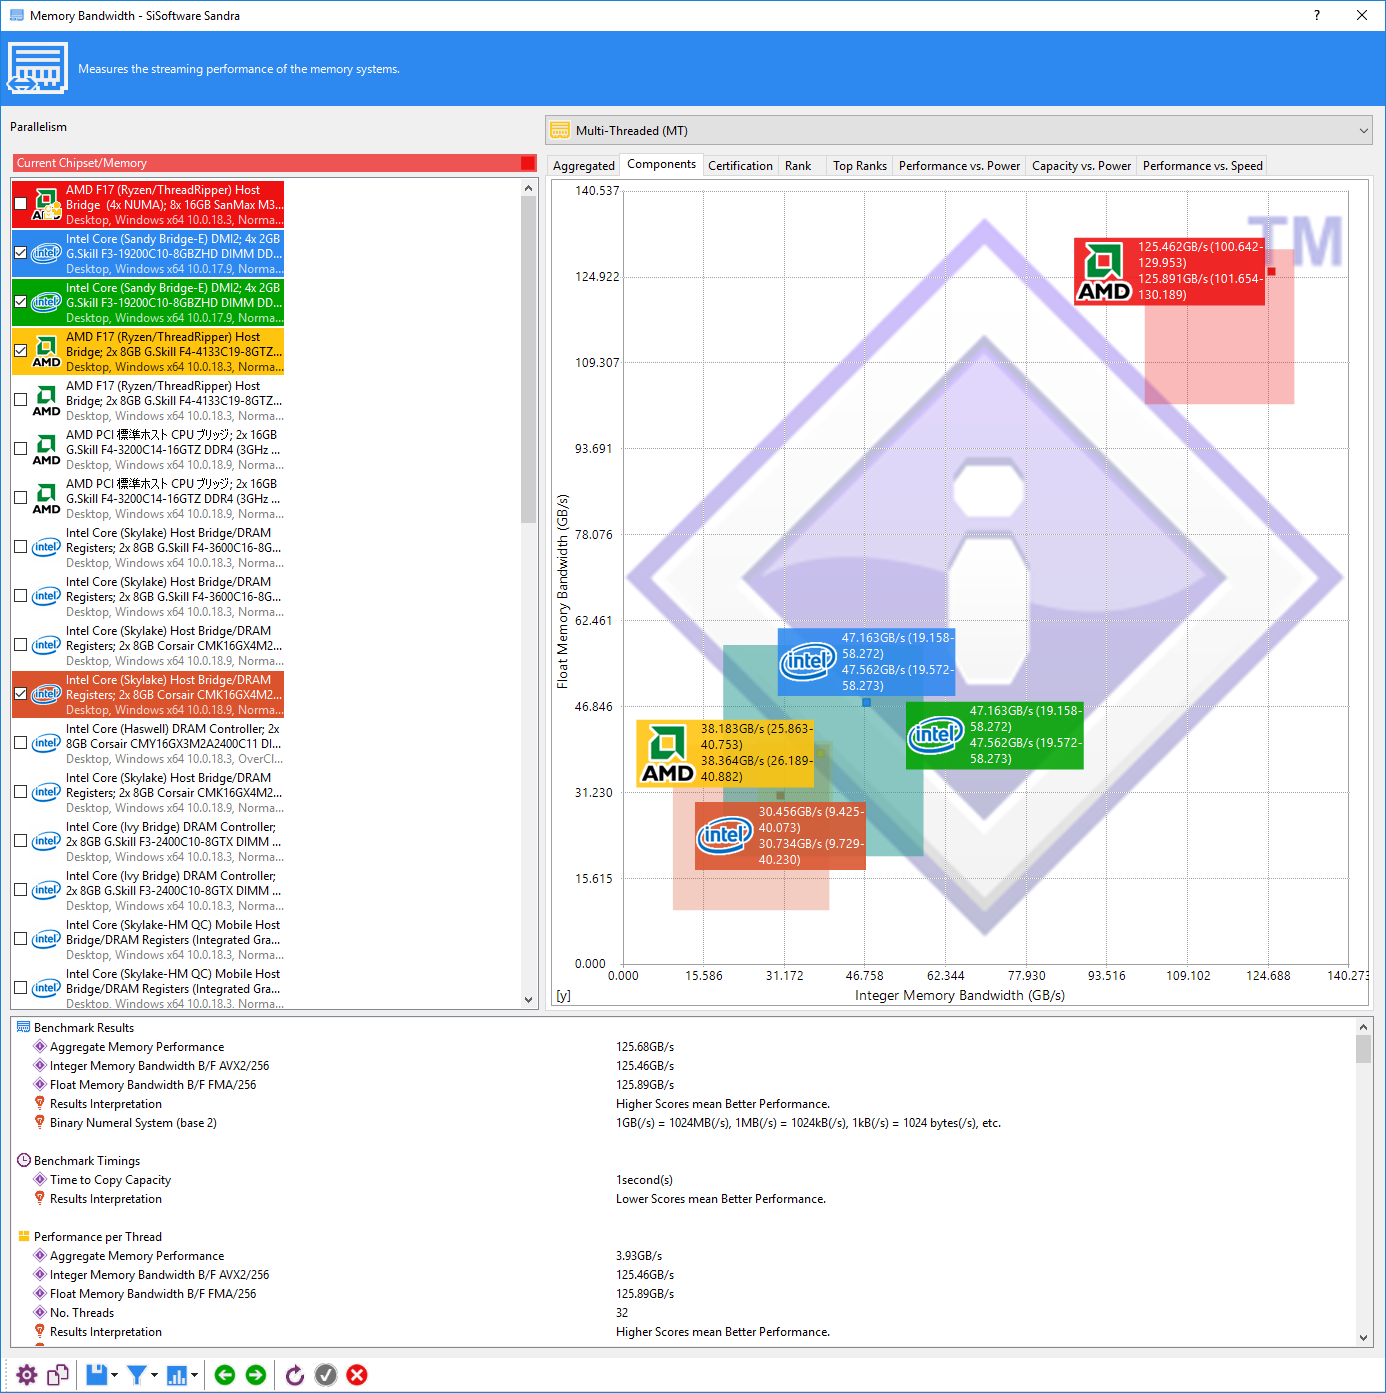Go forward with green right arrow

(256, 1375)
